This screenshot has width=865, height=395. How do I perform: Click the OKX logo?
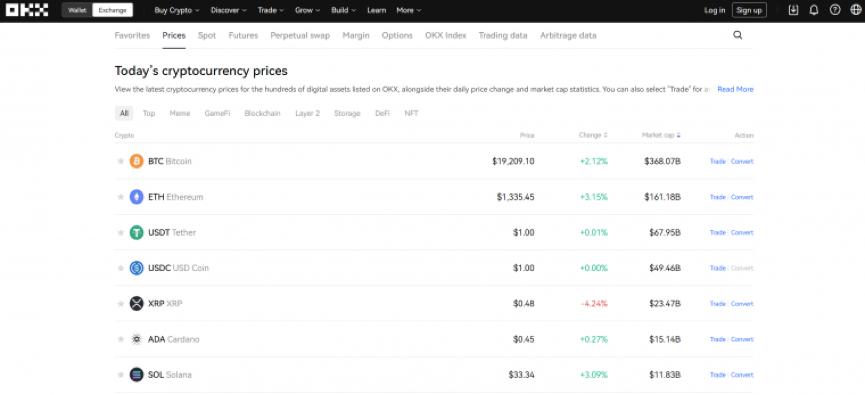pyautogui.click(x=27, y=10)
